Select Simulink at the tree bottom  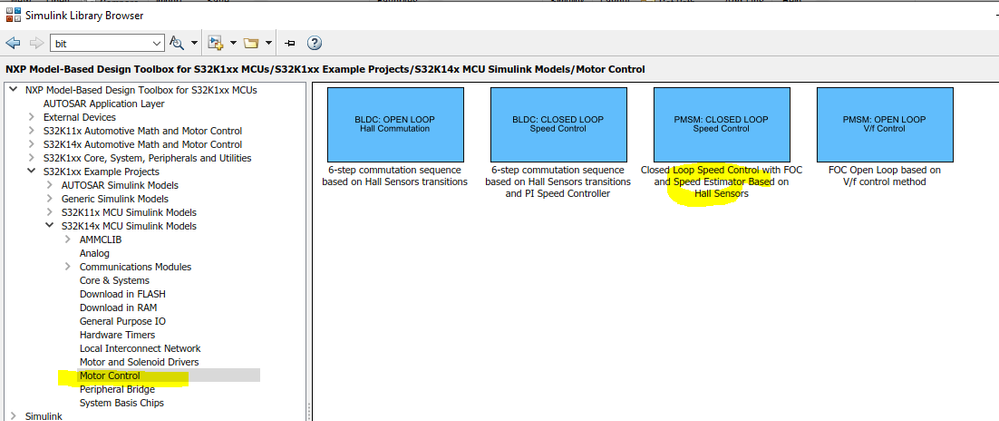pos(43,416)
